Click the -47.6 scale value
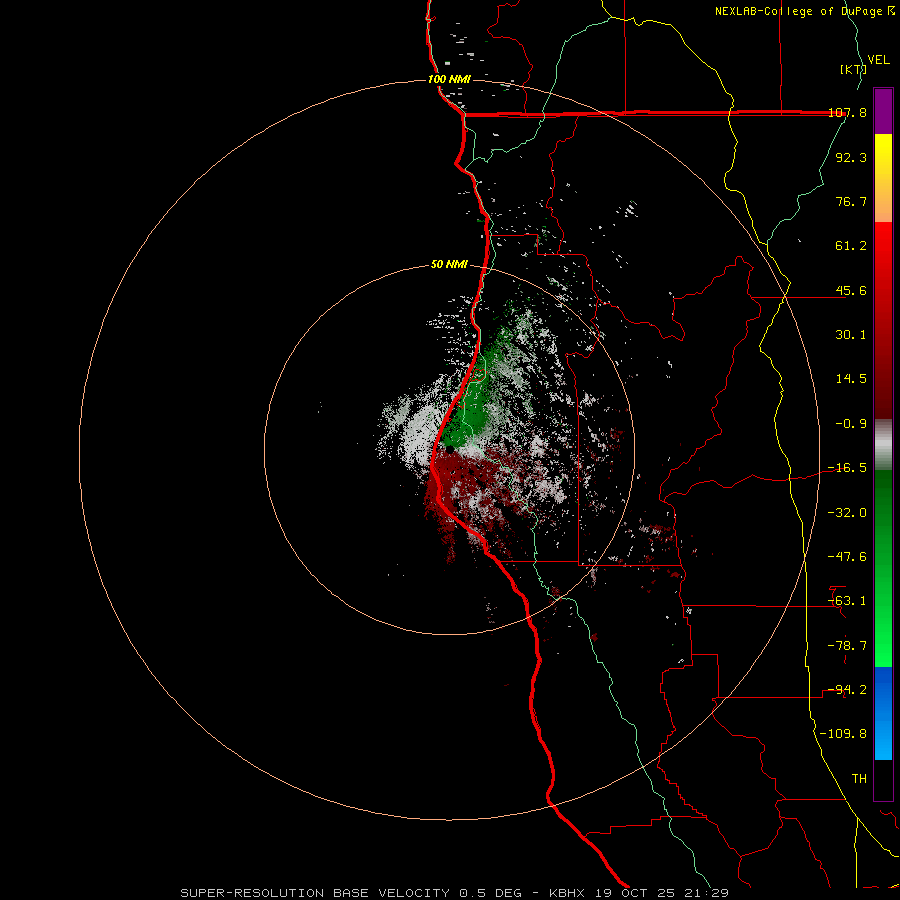 [847, 557]
